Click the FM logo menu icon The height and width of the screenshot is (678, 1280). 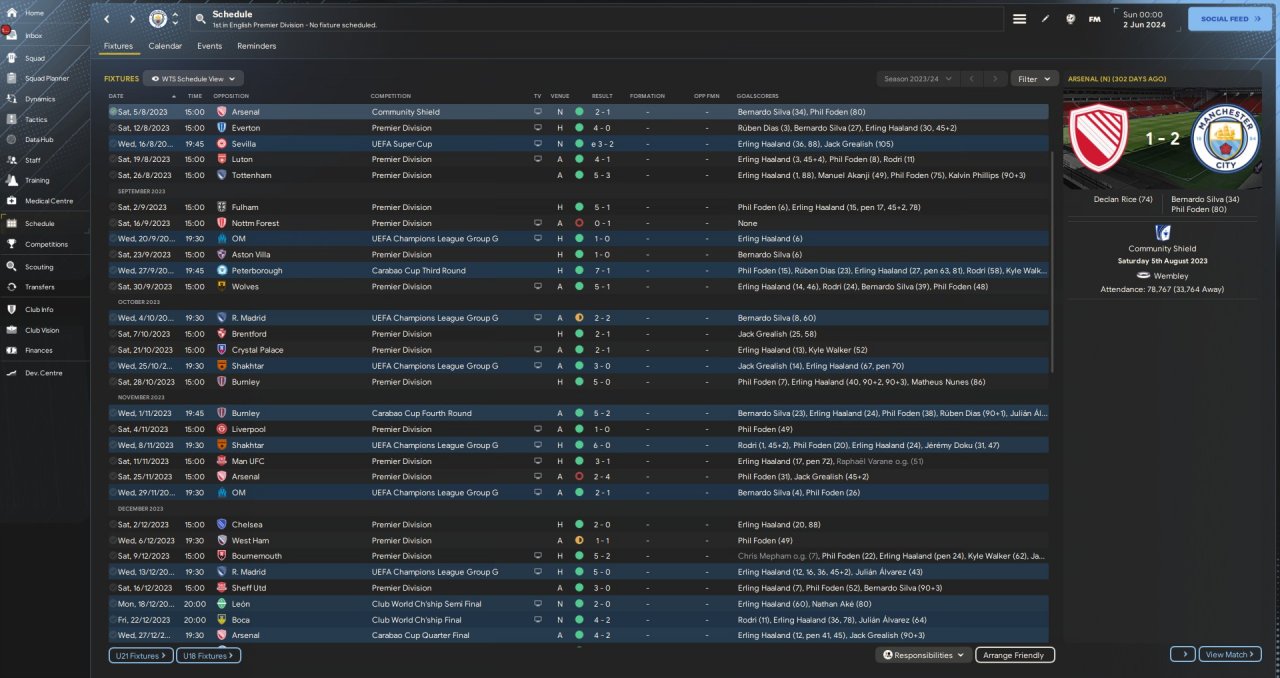tap(1094, 19)
